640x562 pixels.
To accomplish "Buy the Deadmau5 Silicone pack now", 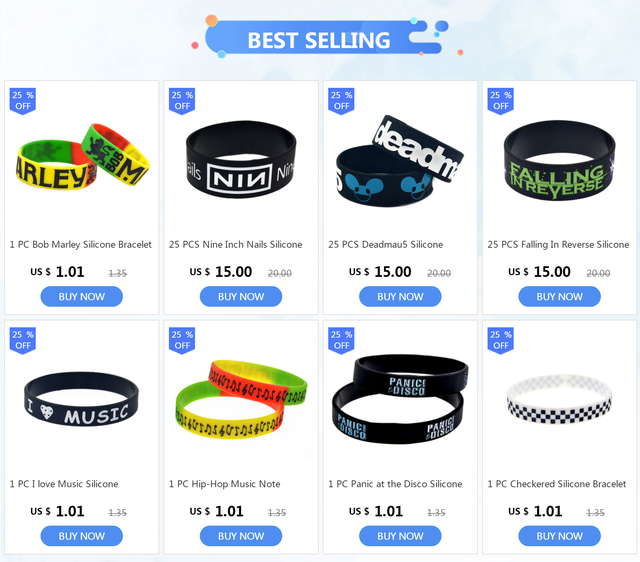I will point(400,296).
